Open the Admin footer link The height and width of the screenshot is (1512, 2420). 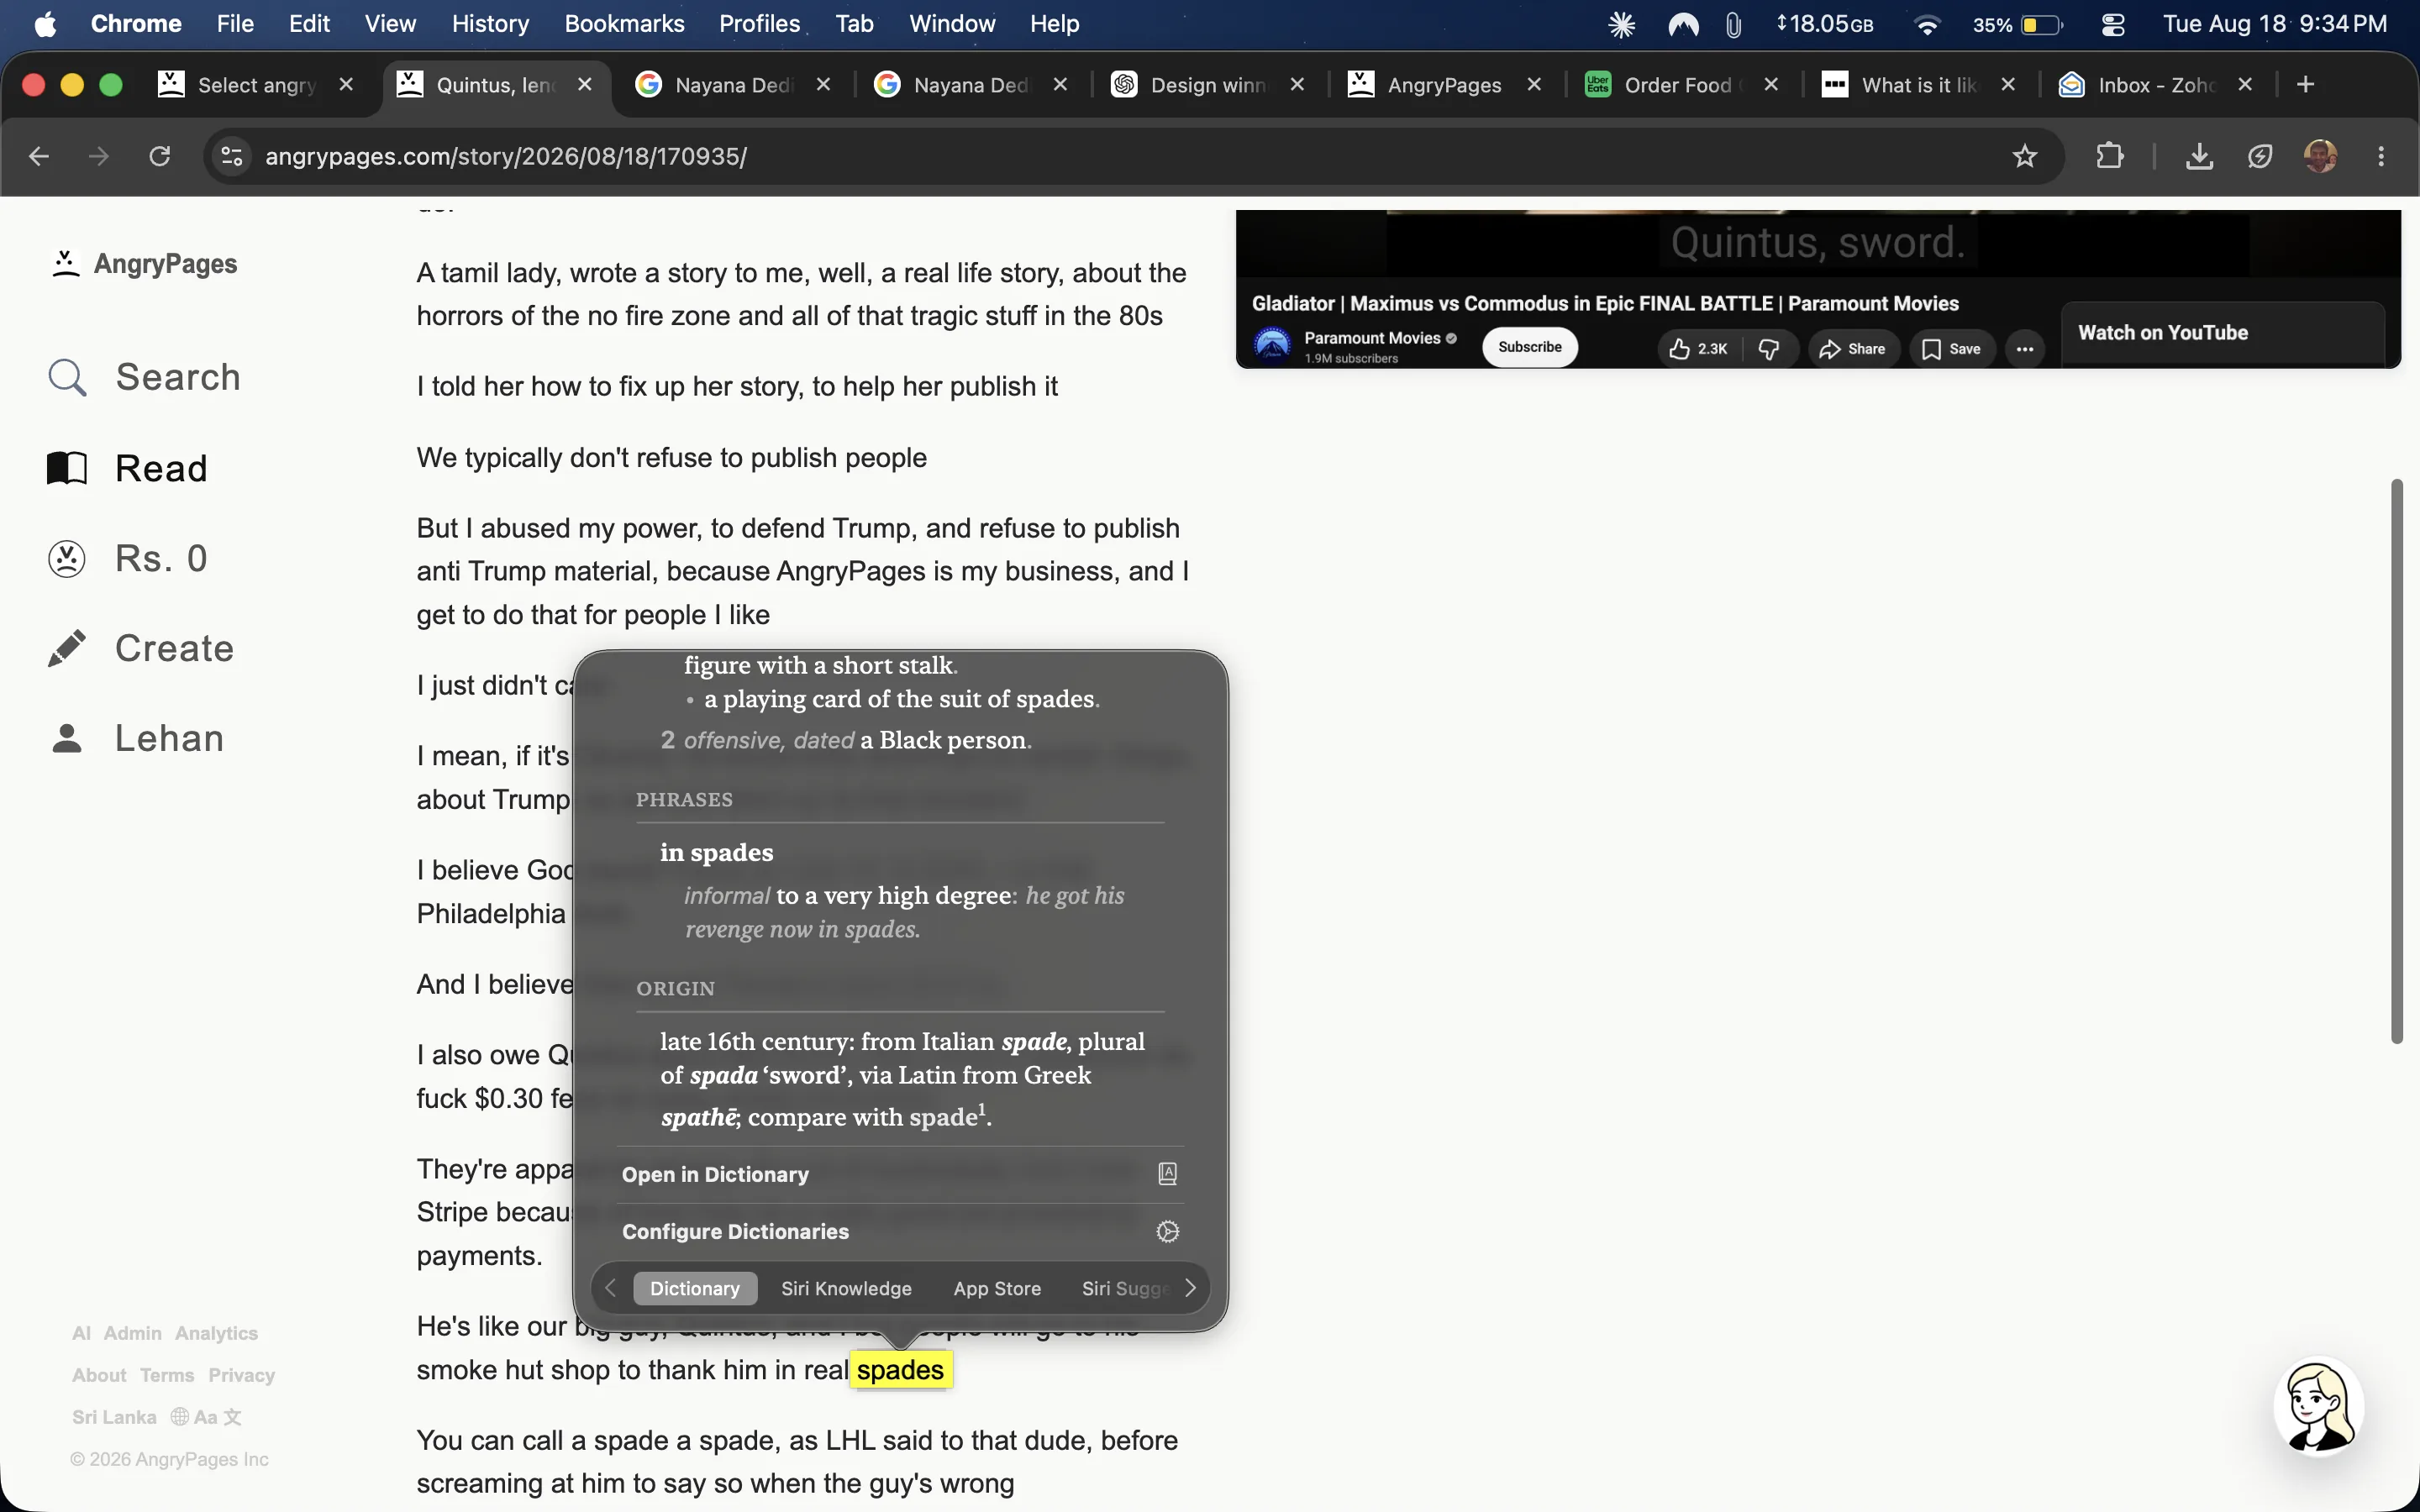(x=132, y=1333)
